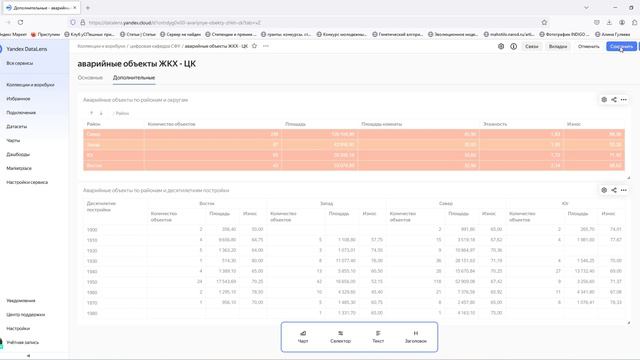Click the Десятилетие постройки header in the pivot
640x360 pixels.
(x=101, y=207)
